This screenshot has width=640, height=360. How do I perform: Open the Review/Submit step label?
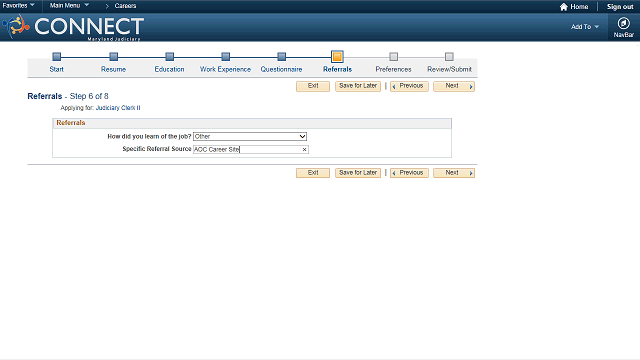(x=449, y=69)
